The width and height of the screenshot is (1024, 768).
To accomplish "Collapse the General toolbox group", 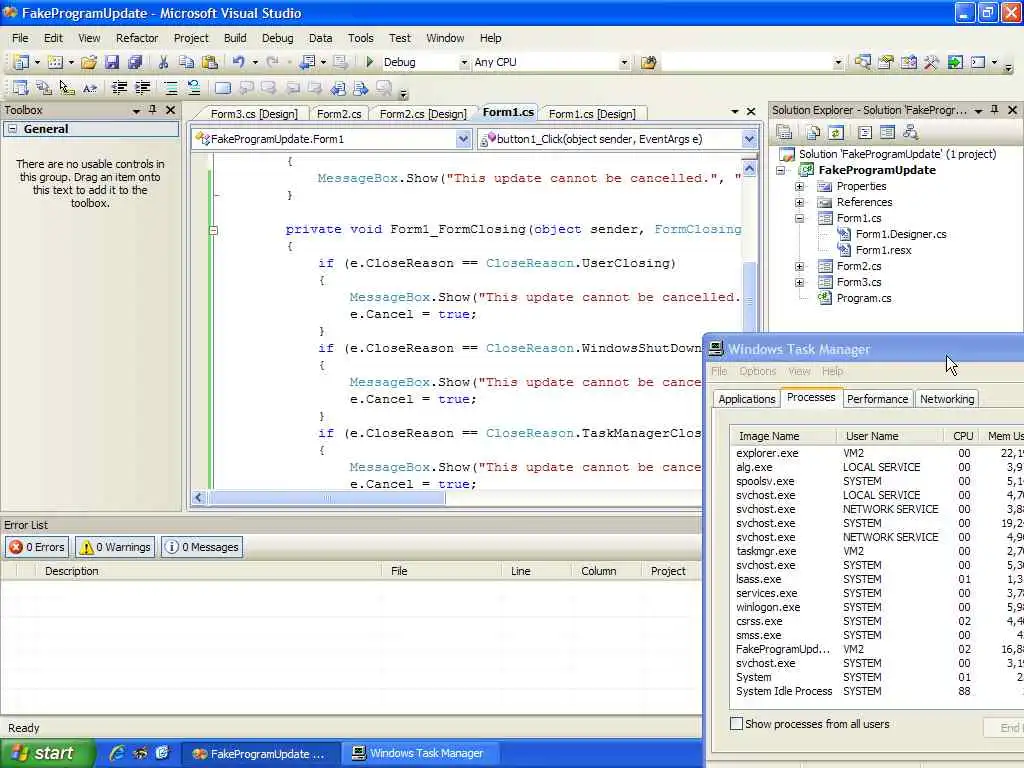I will click(x=12, y=129).
